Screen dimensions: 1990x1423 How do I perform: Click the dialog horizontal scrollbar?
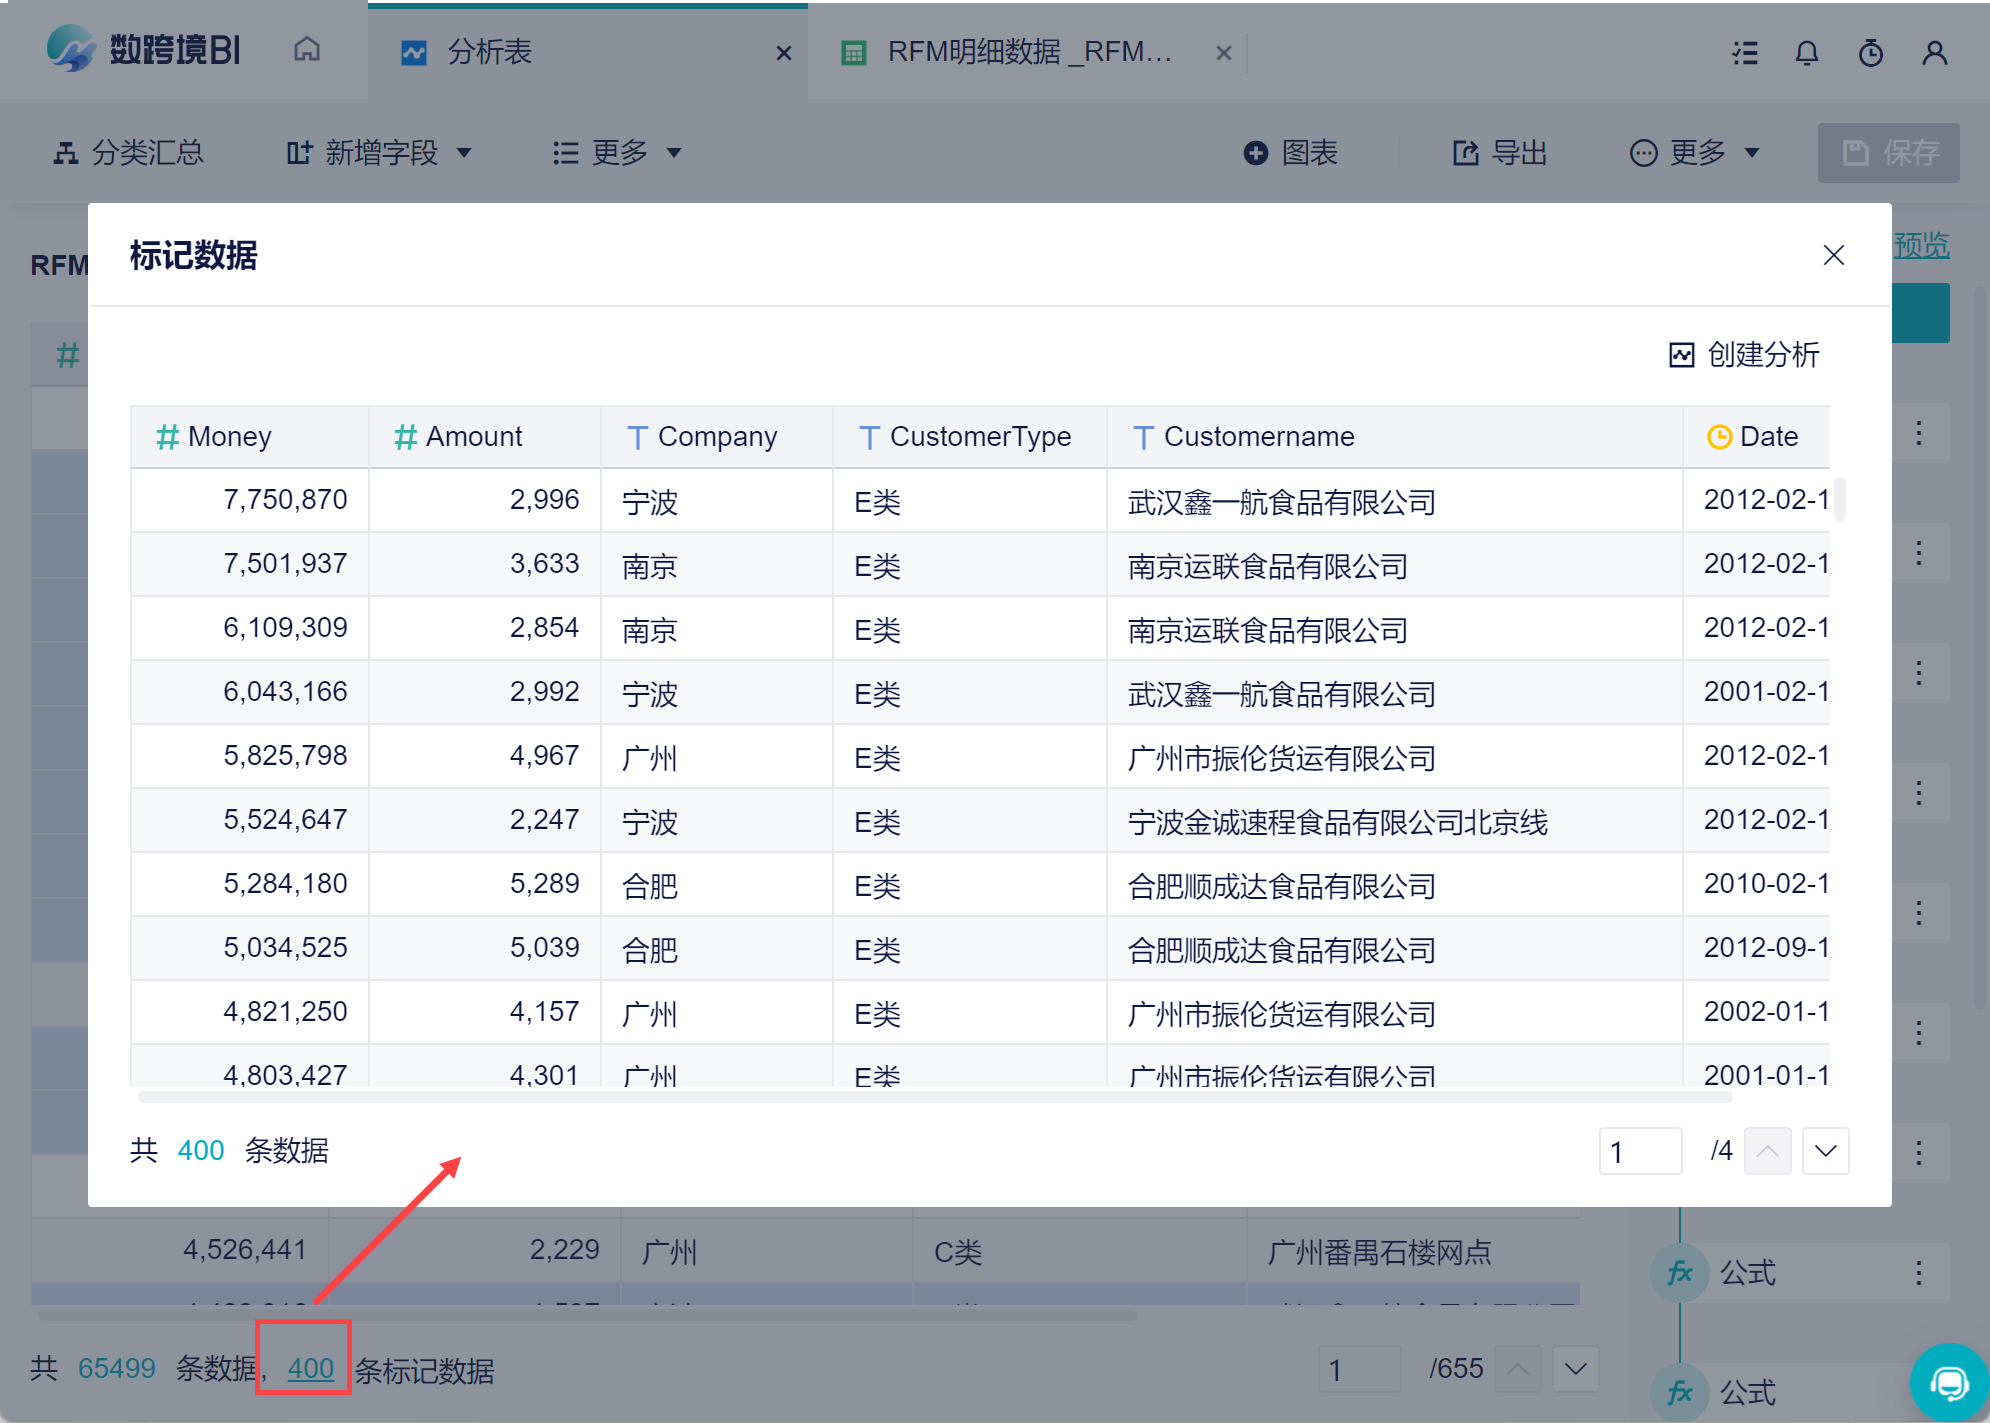click(935, 1097)
